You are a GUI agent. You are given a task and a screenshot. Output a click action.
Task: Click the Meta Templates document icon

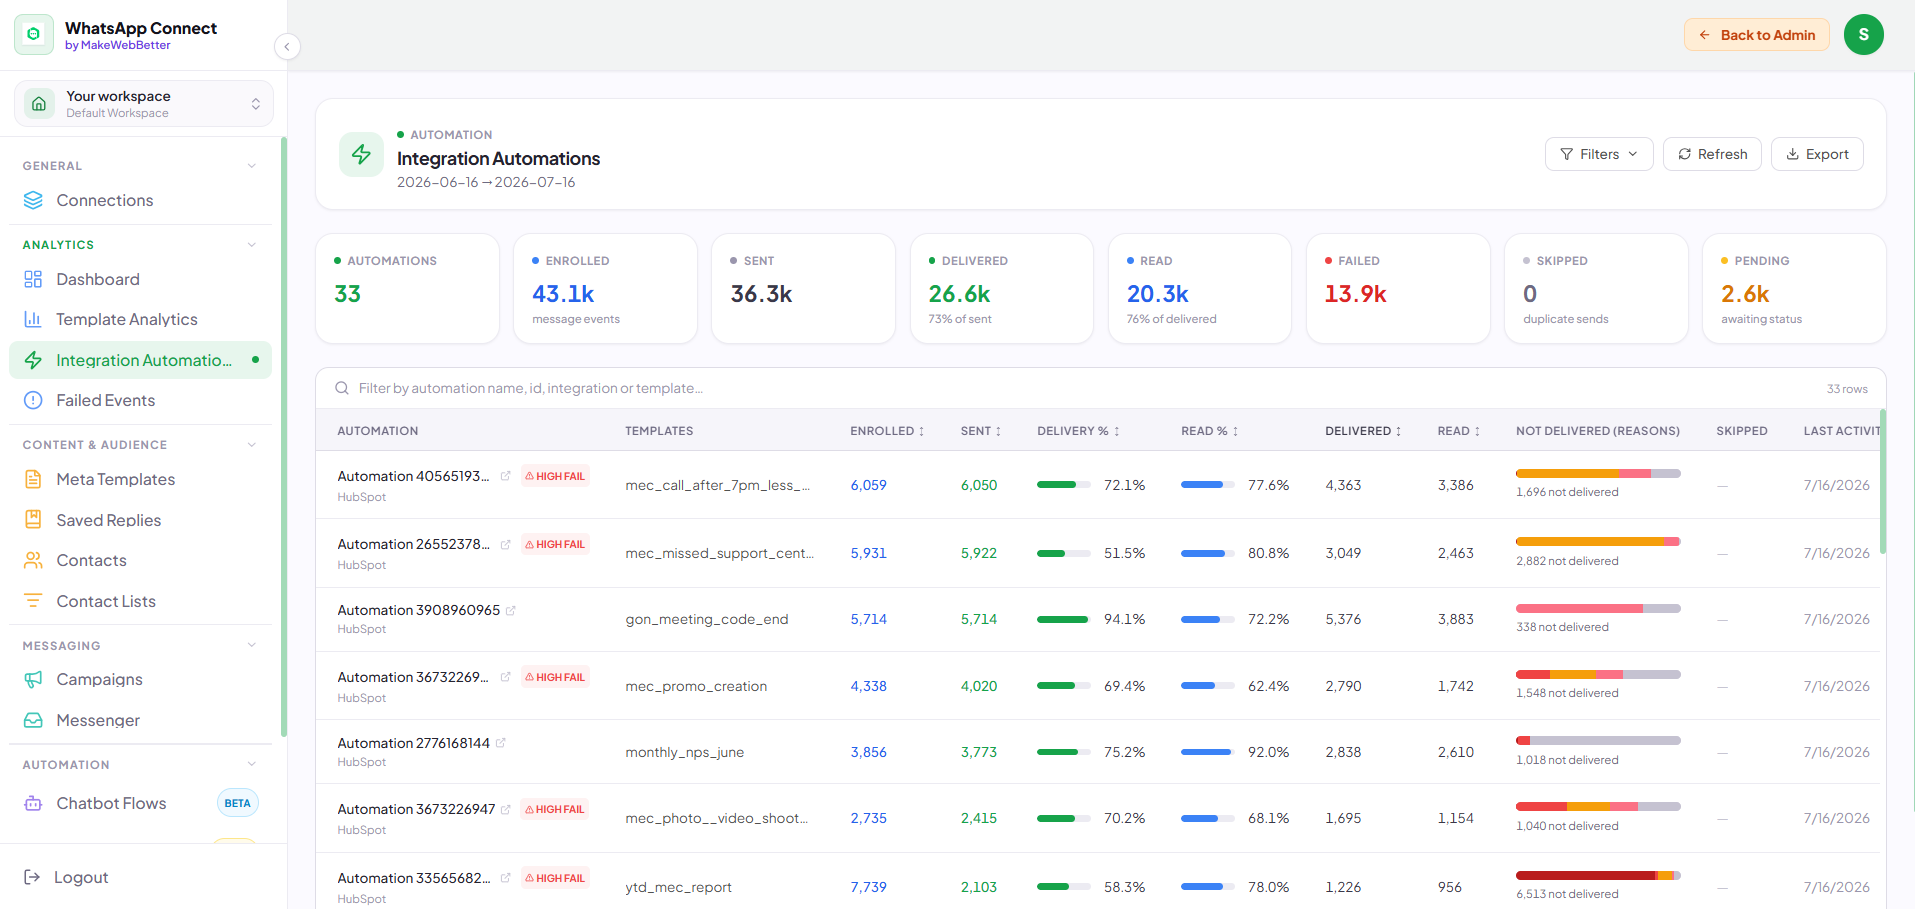[33, 479]
